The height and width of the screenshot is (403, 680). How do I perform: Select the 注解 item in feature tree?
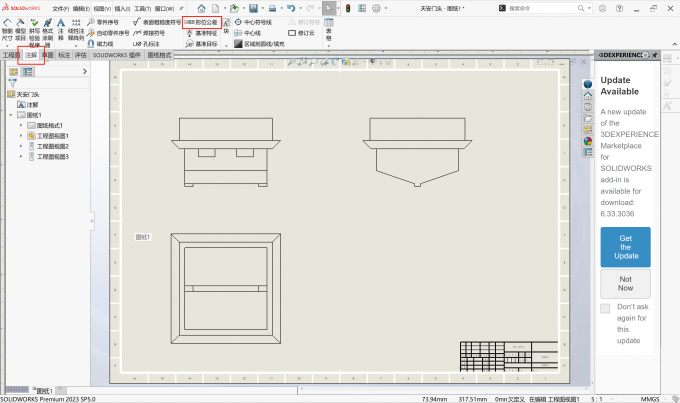pos(28,105)
